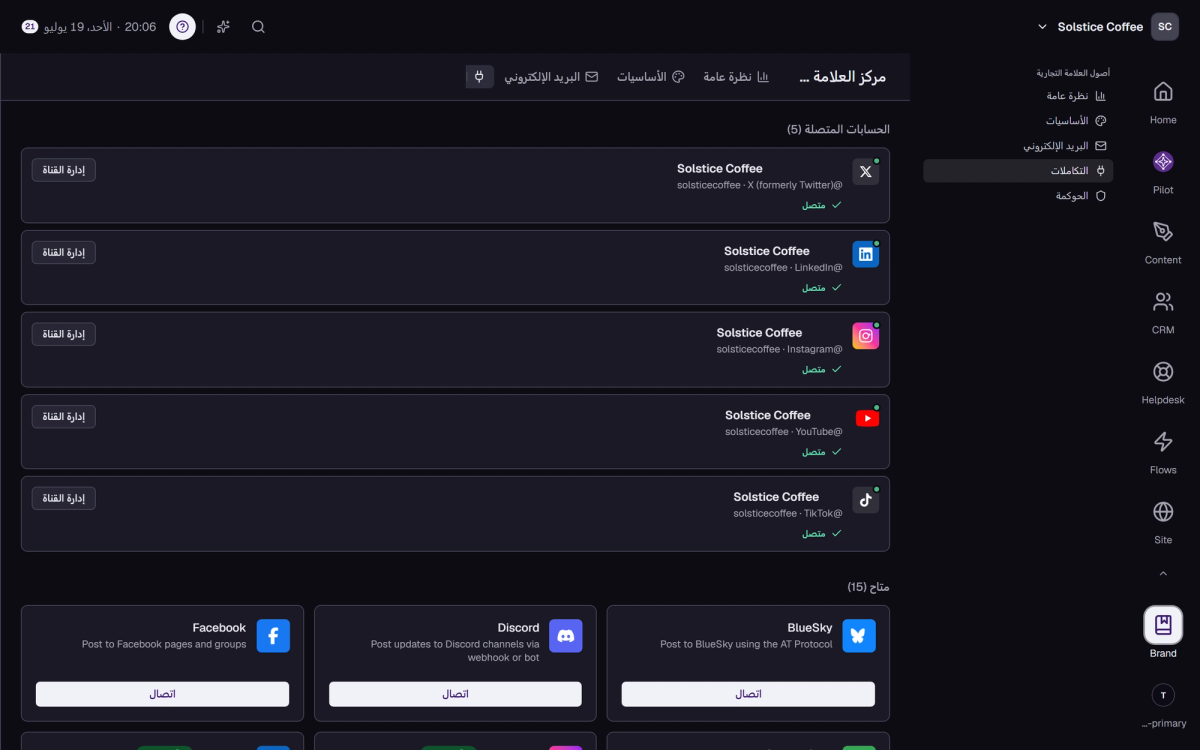The height and width of the screenshot is (750, 1200).
Task: Click the TikTok logo icon
Action: pyautogui.click(x=866, y=500)
